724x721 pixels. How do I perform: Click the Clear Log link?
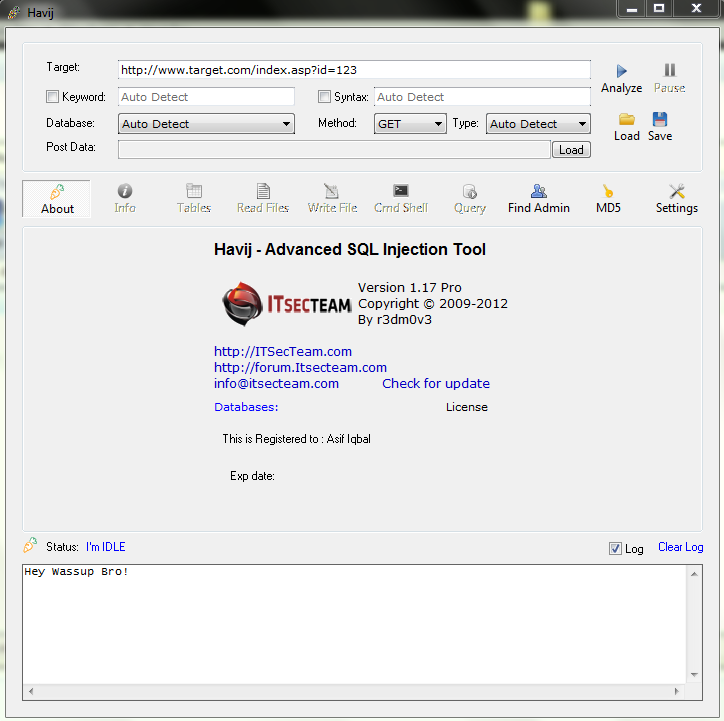tap(681, 547)
